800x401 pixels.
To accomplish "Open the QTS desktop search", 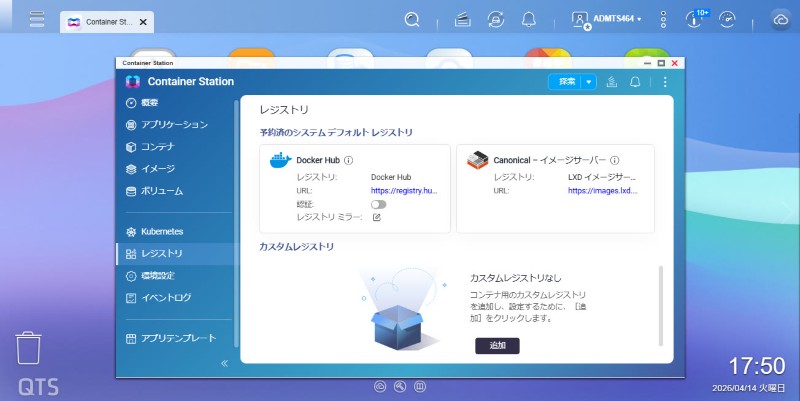I will (412, 19).
